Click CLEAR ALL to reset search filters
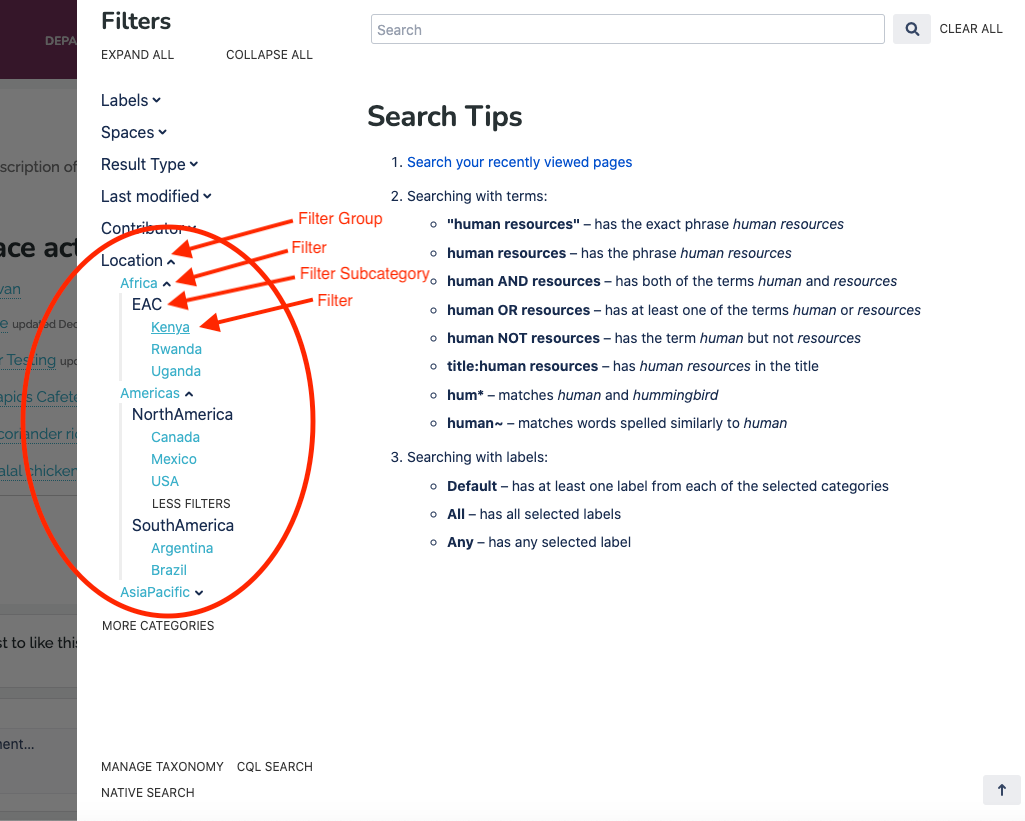Image resolution: width=1025 pixels, height=821 pixels. click(970, 28)
